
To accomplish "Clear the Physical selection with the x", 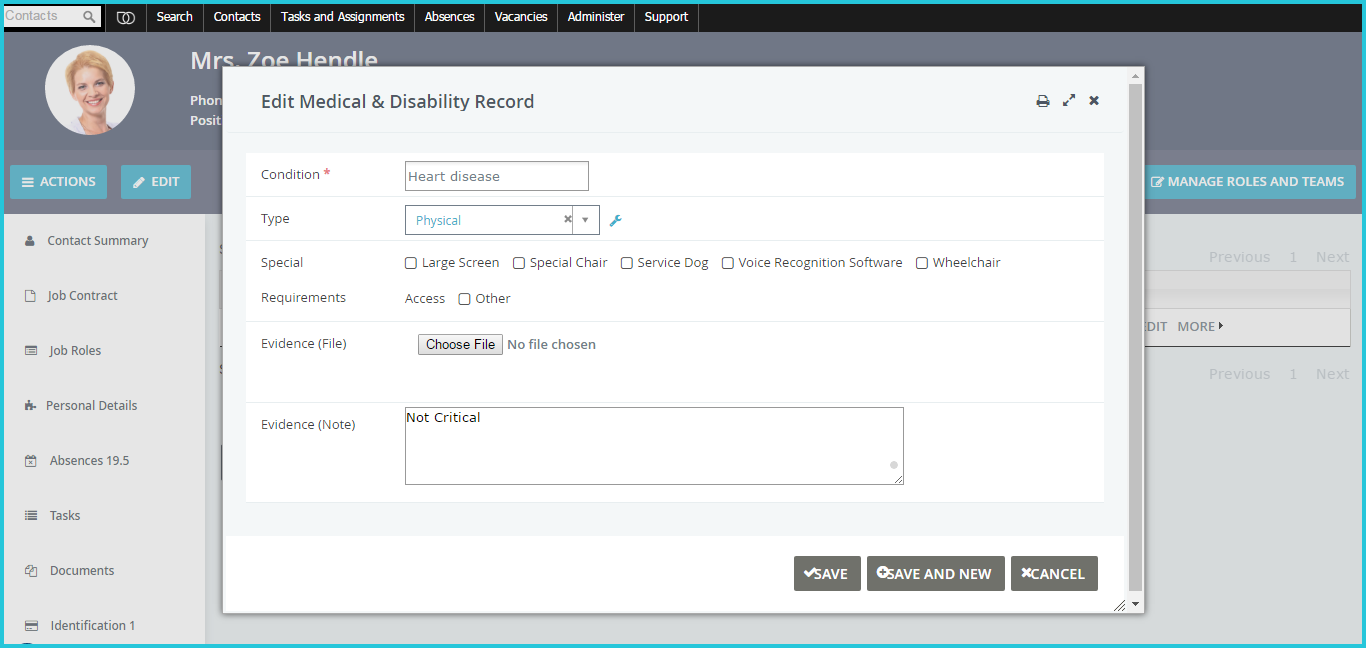I will click(567, 219).
